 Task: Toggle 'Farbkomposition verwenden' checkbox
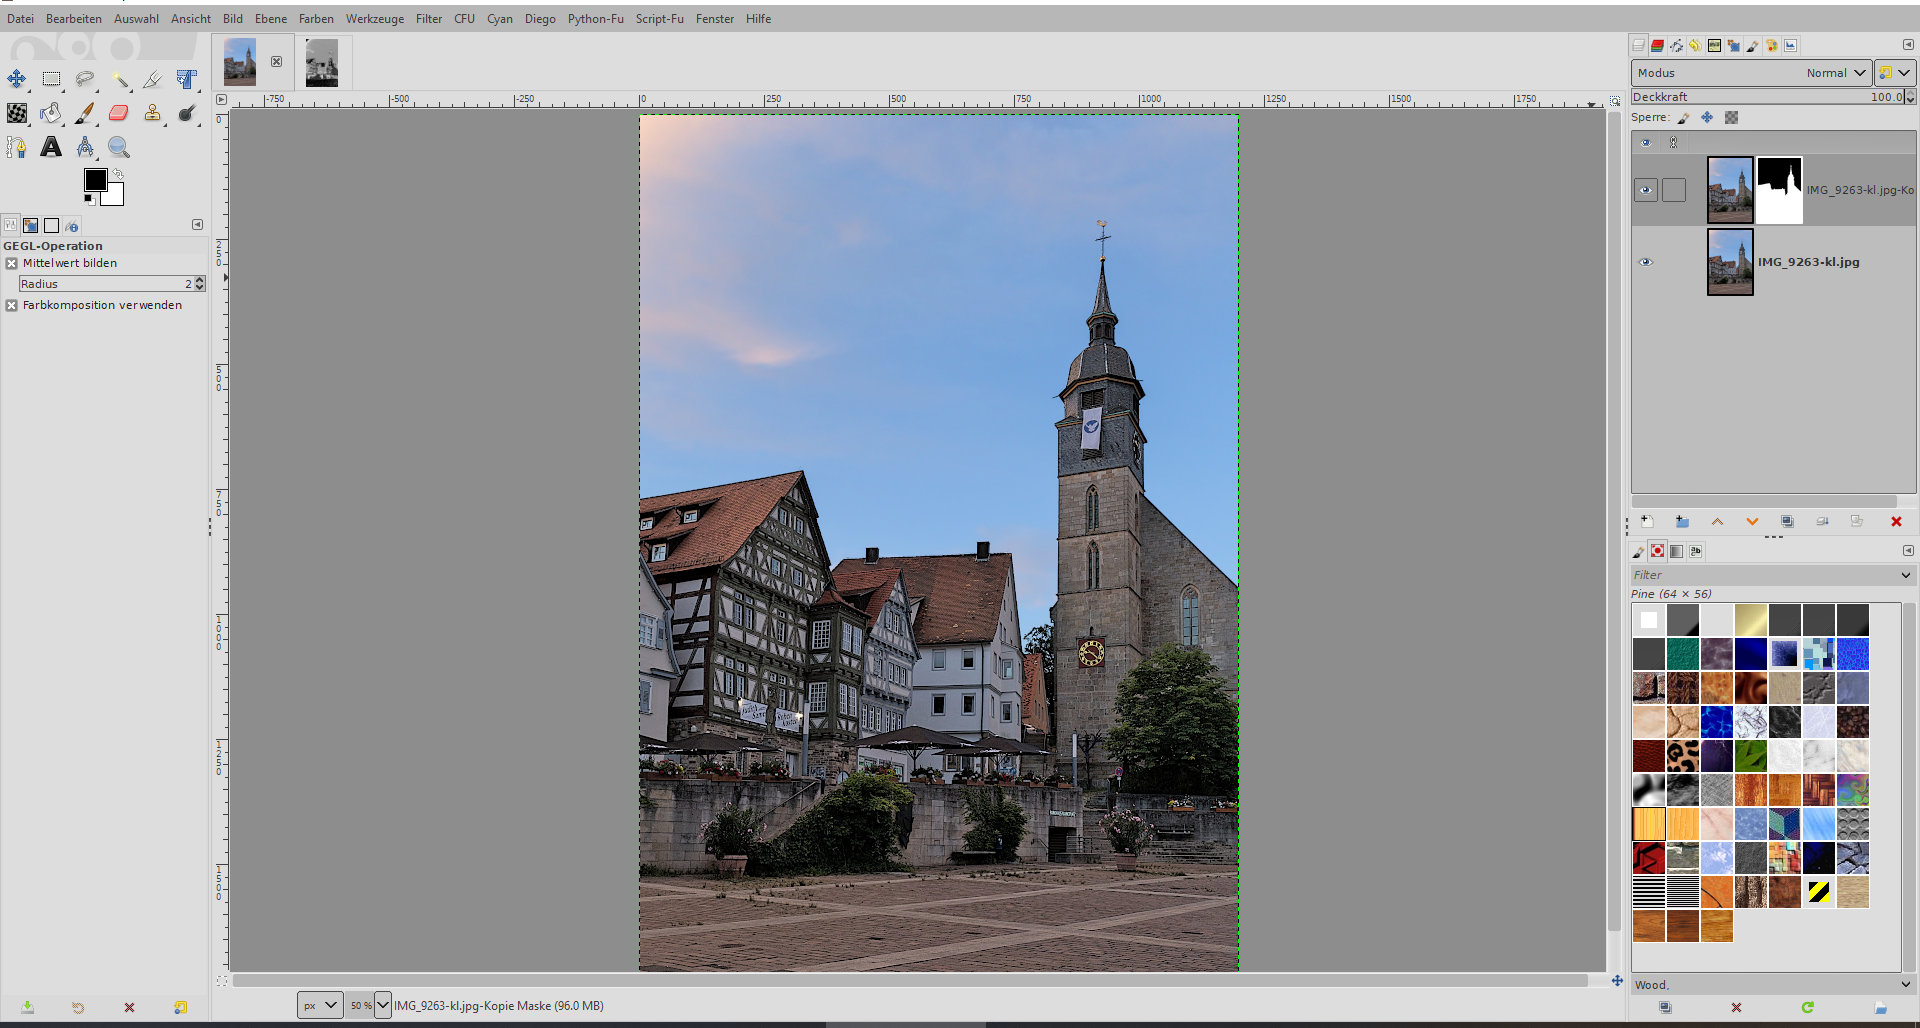pos(12,306)
